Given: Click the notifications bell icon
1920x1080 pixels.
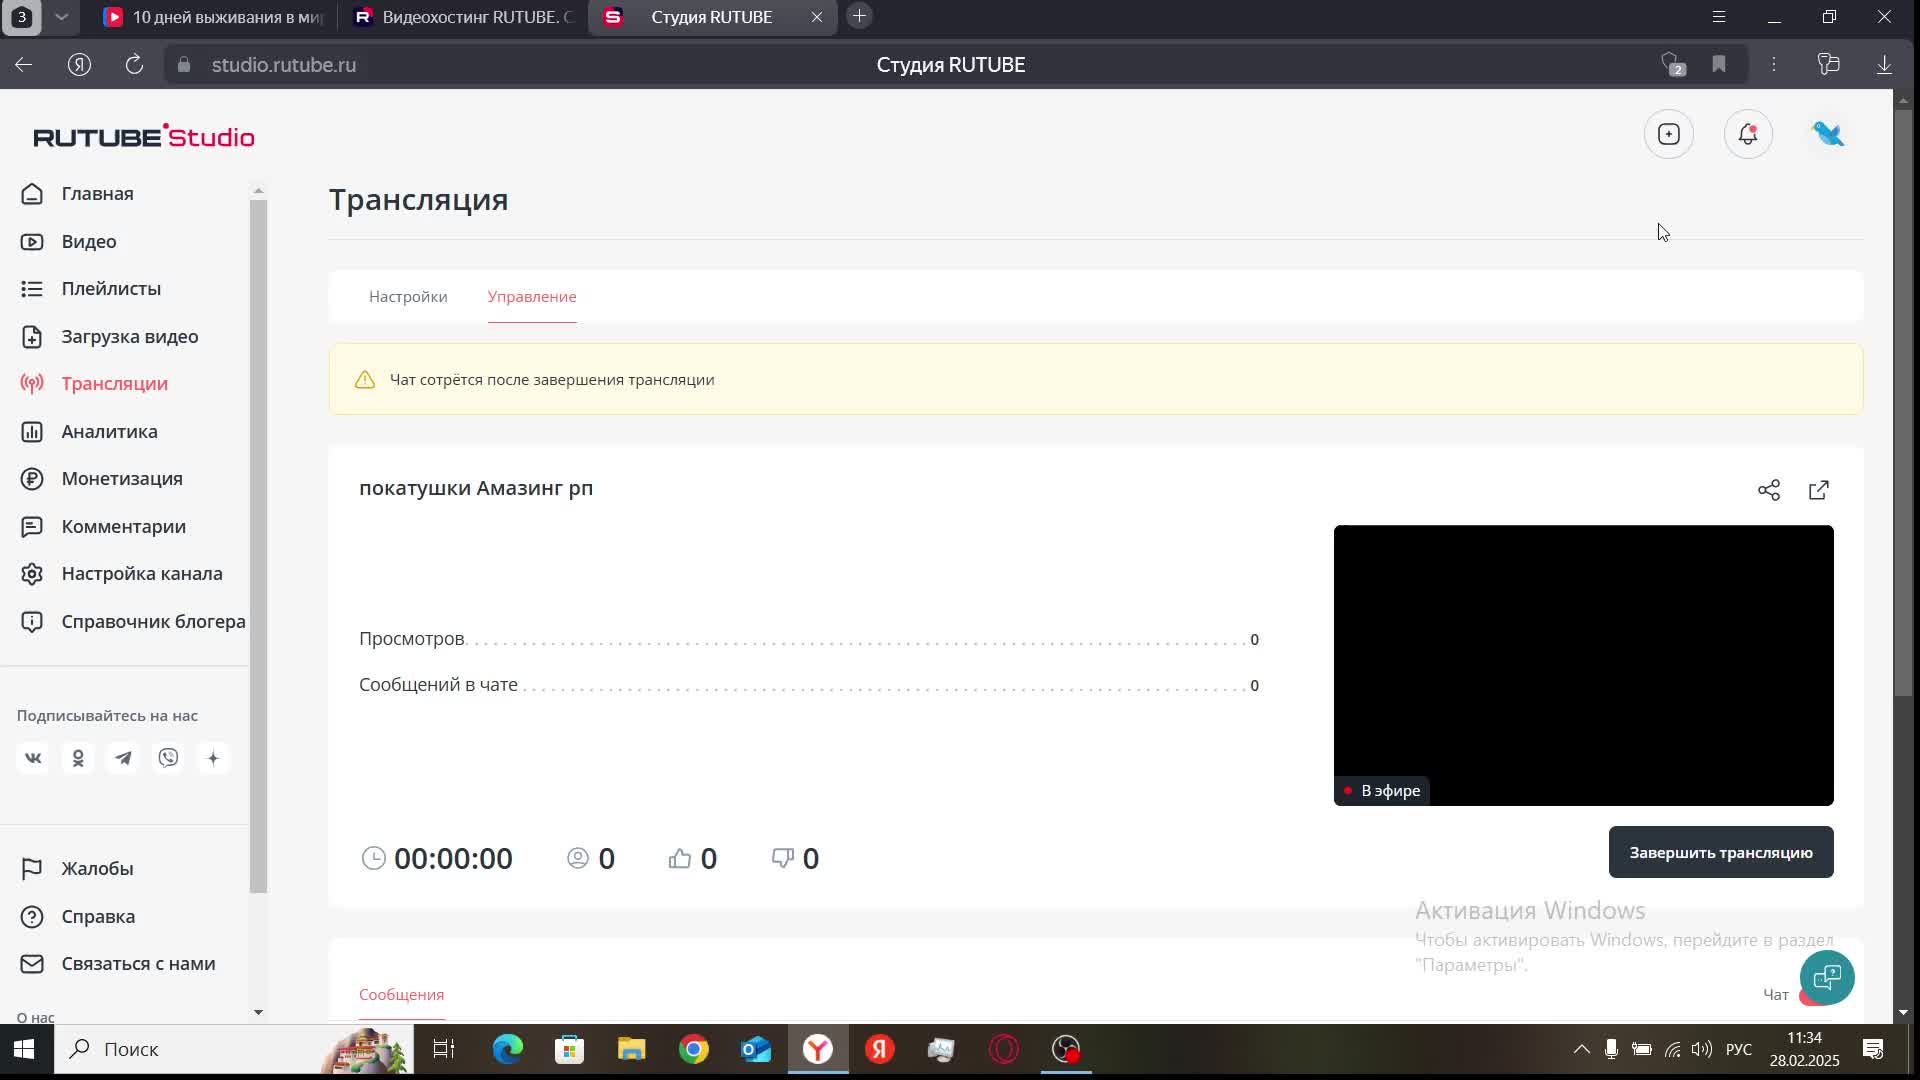Looking at the screenshot, I should (1747, 134).
